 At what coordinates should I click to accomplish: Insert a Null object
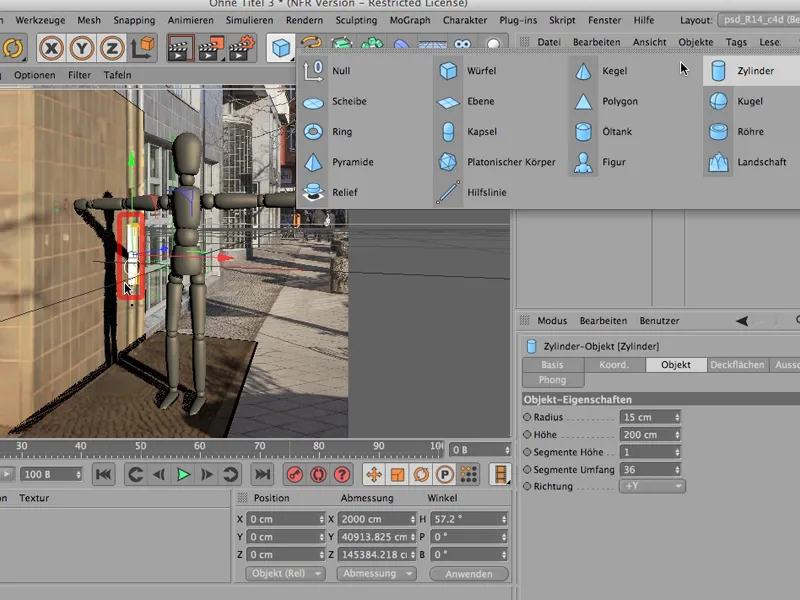pyautogui.click(x=327, y=70)
